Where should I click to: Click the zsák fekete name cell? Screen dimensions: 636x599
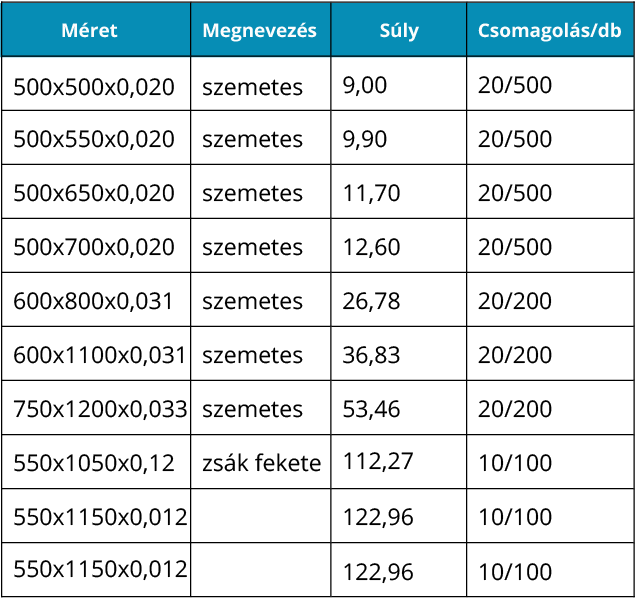click(x=261, y=463)
